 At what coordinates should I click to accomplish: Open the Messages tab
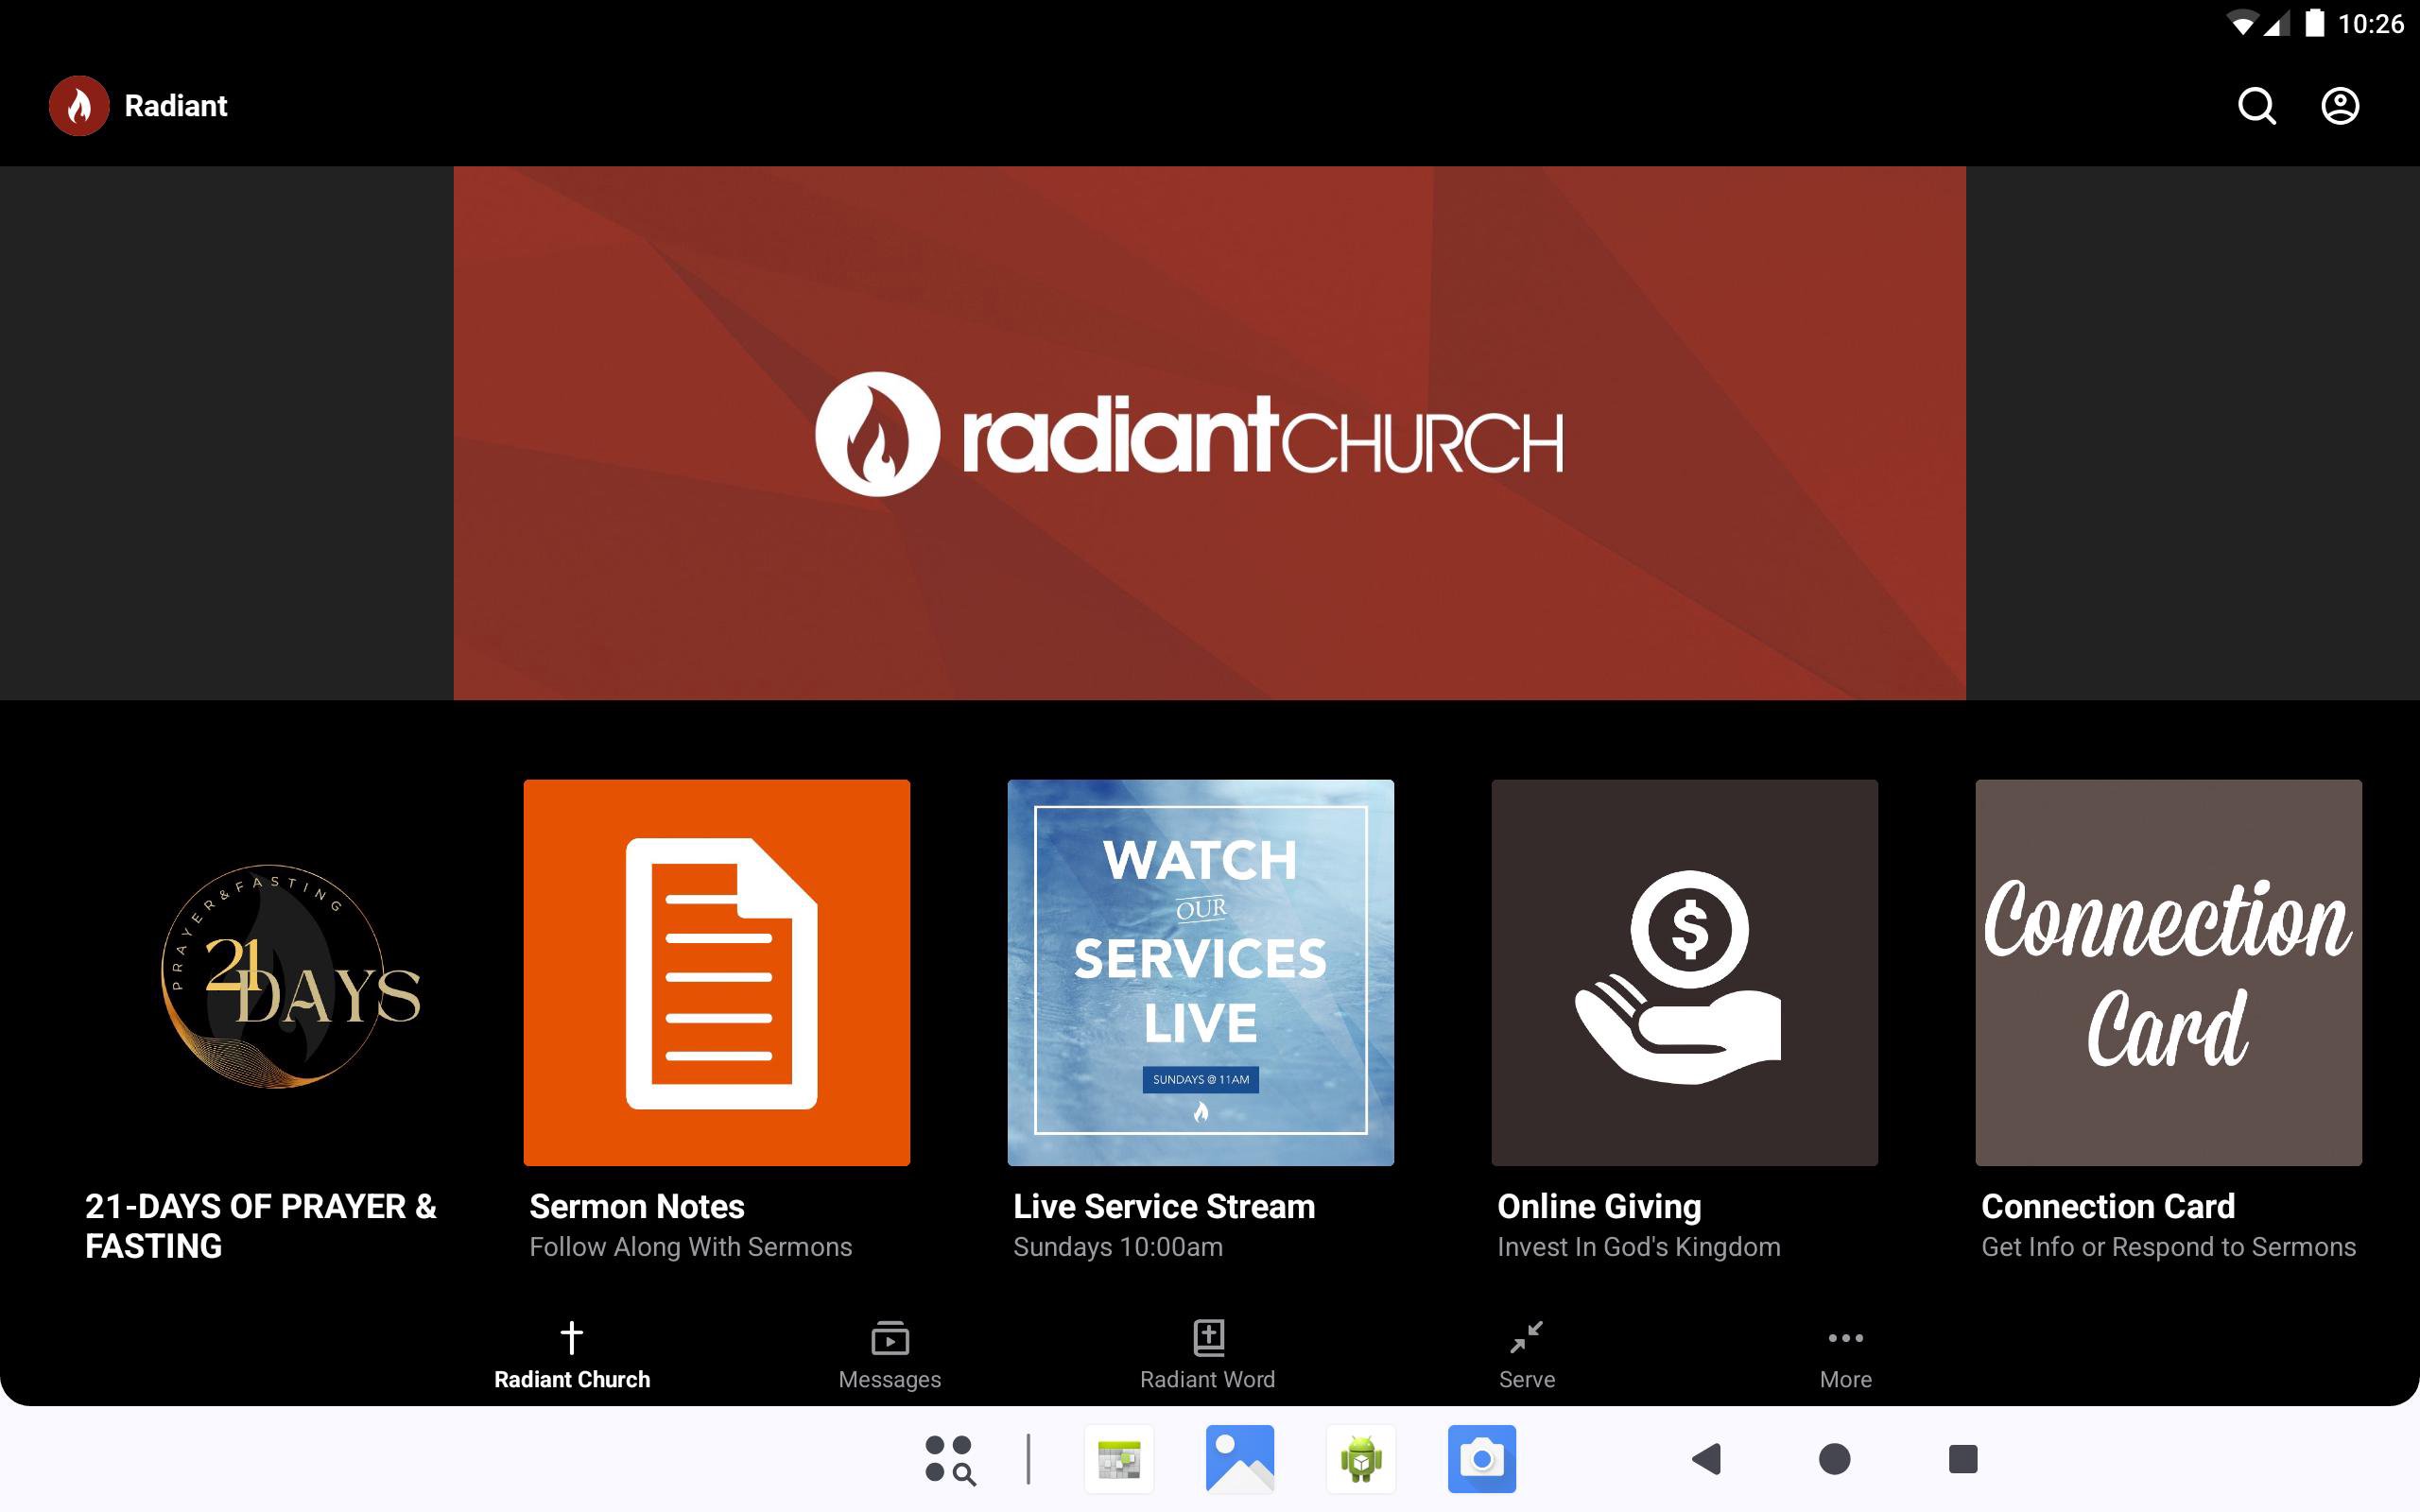[x=889, y=1354]
